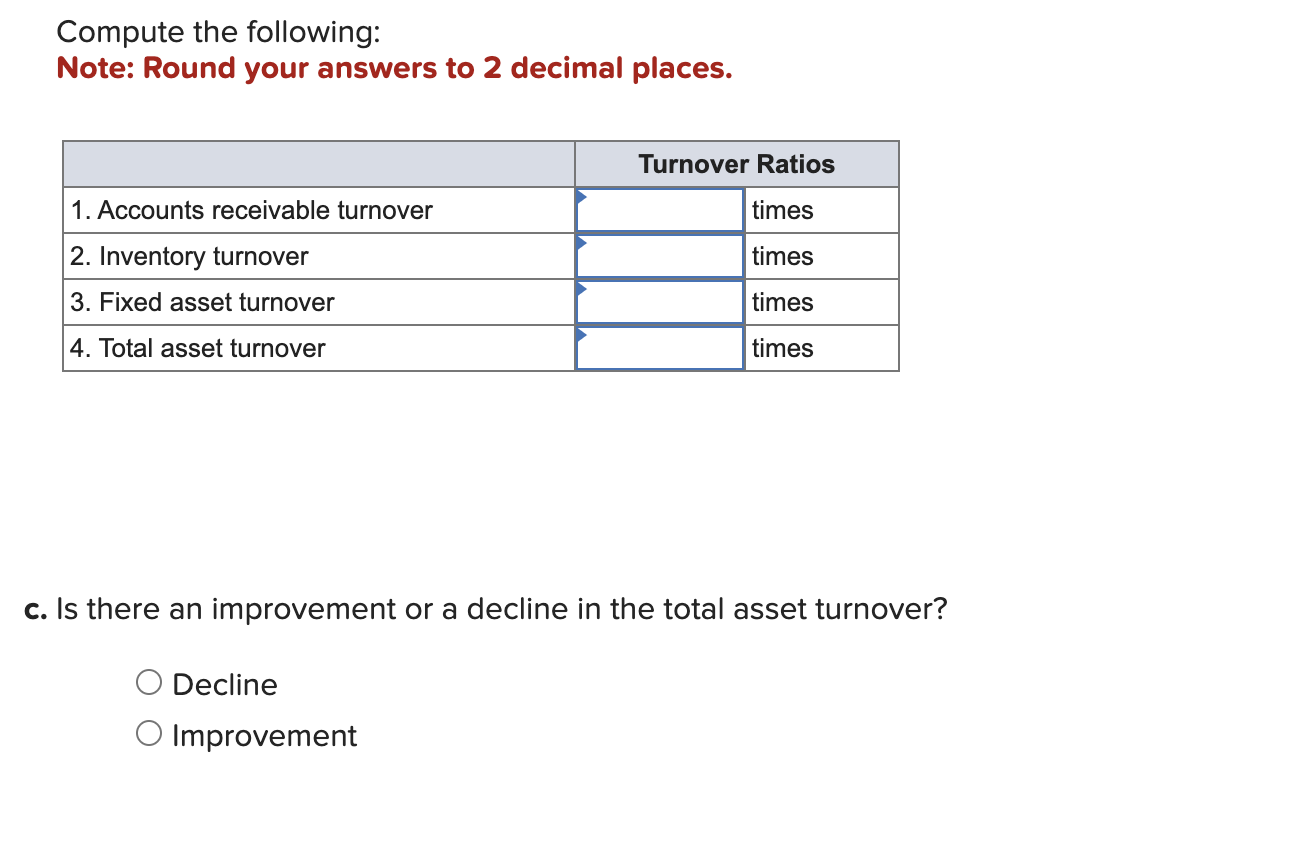The width and height of the screenshot is (1312, 860).
Task: Click the blue marker beside Fixed asset input
Action: click(580, 287)
